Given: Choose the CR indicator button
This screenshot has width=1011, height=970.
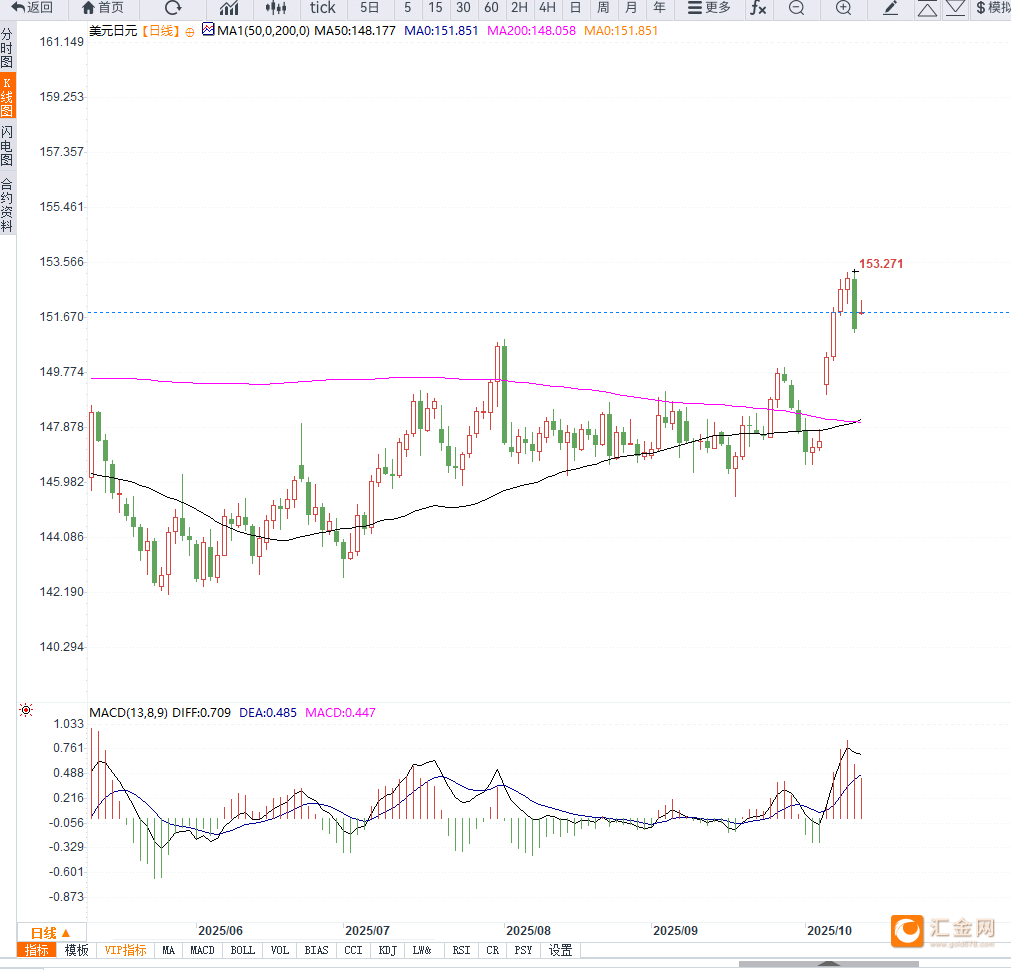Looking at the screenshot, I should (x=493, y=950).
